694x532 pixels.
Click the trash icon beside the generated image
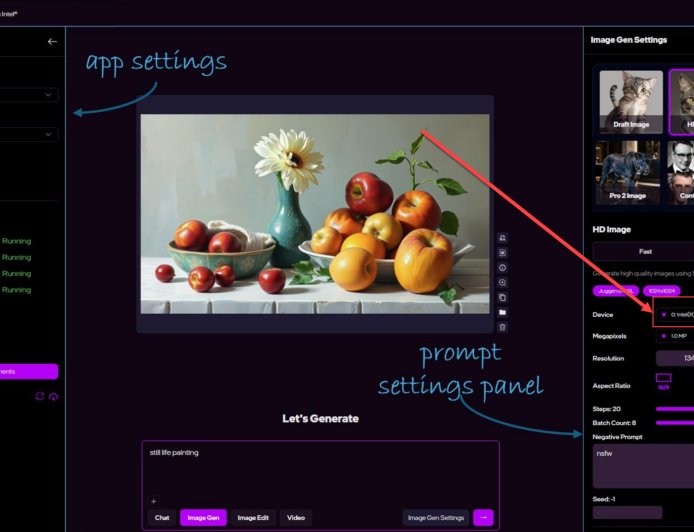pyautogui.click(x=502, y=327)
